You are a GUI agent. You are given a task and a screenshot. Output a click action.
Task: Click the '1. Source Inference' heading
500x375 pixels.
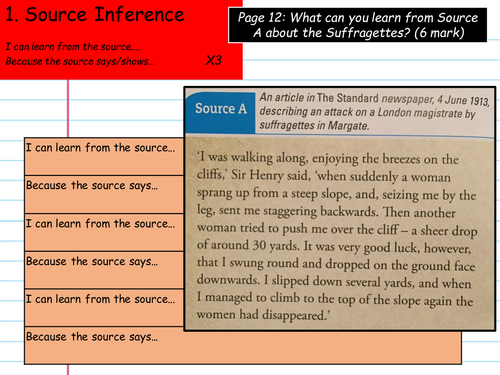(x=95, y=15)
